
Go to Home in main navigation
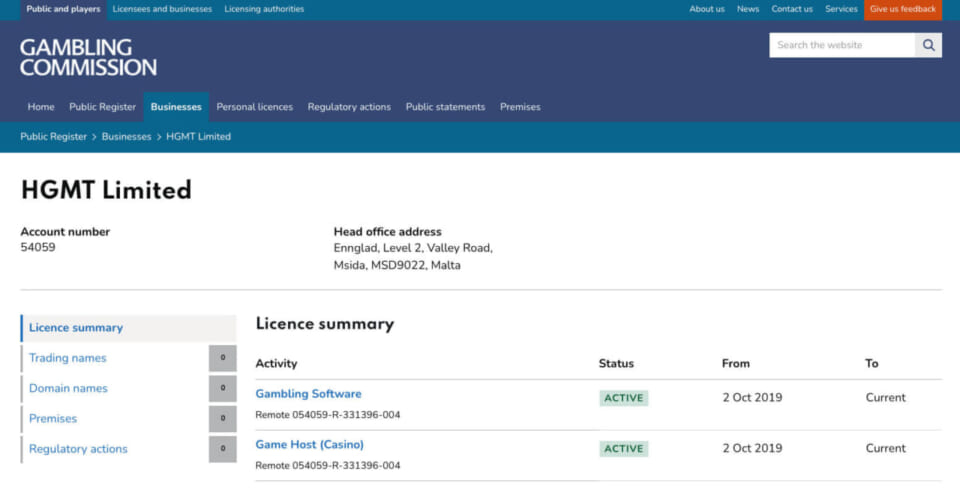pos(41,107)
